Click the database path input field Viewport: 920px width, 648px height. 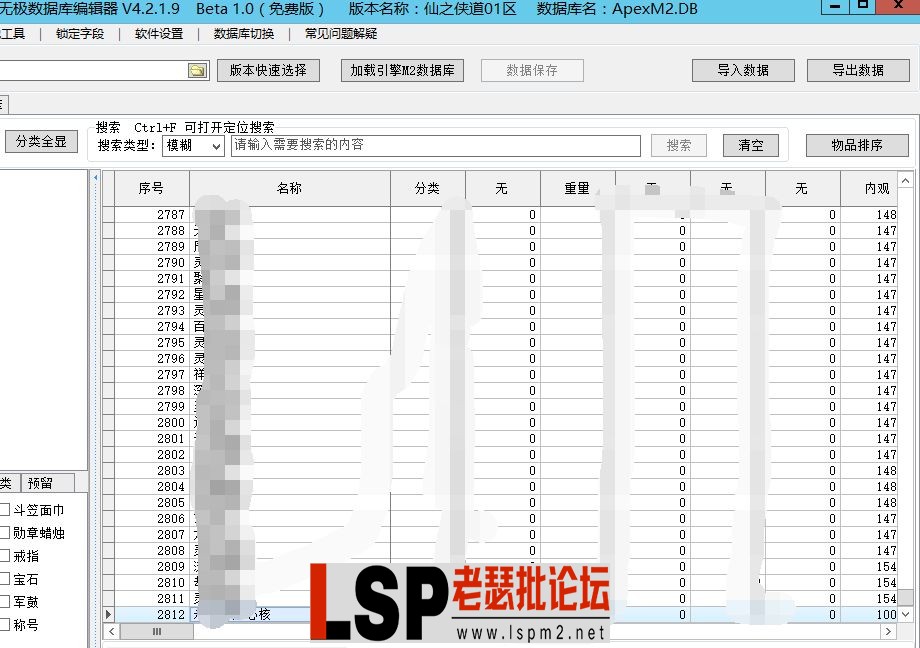tap(93, 70)
